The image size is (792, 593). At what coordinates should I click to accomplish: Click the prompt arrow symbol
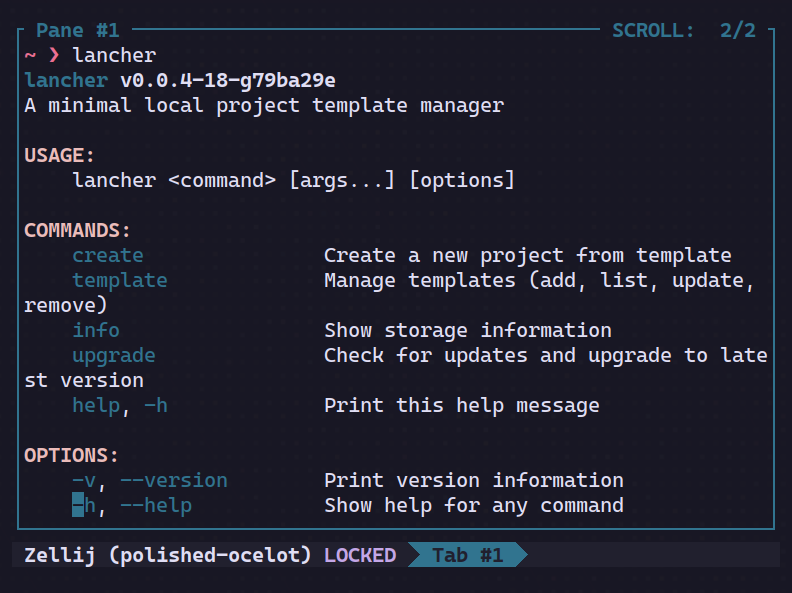54,55
